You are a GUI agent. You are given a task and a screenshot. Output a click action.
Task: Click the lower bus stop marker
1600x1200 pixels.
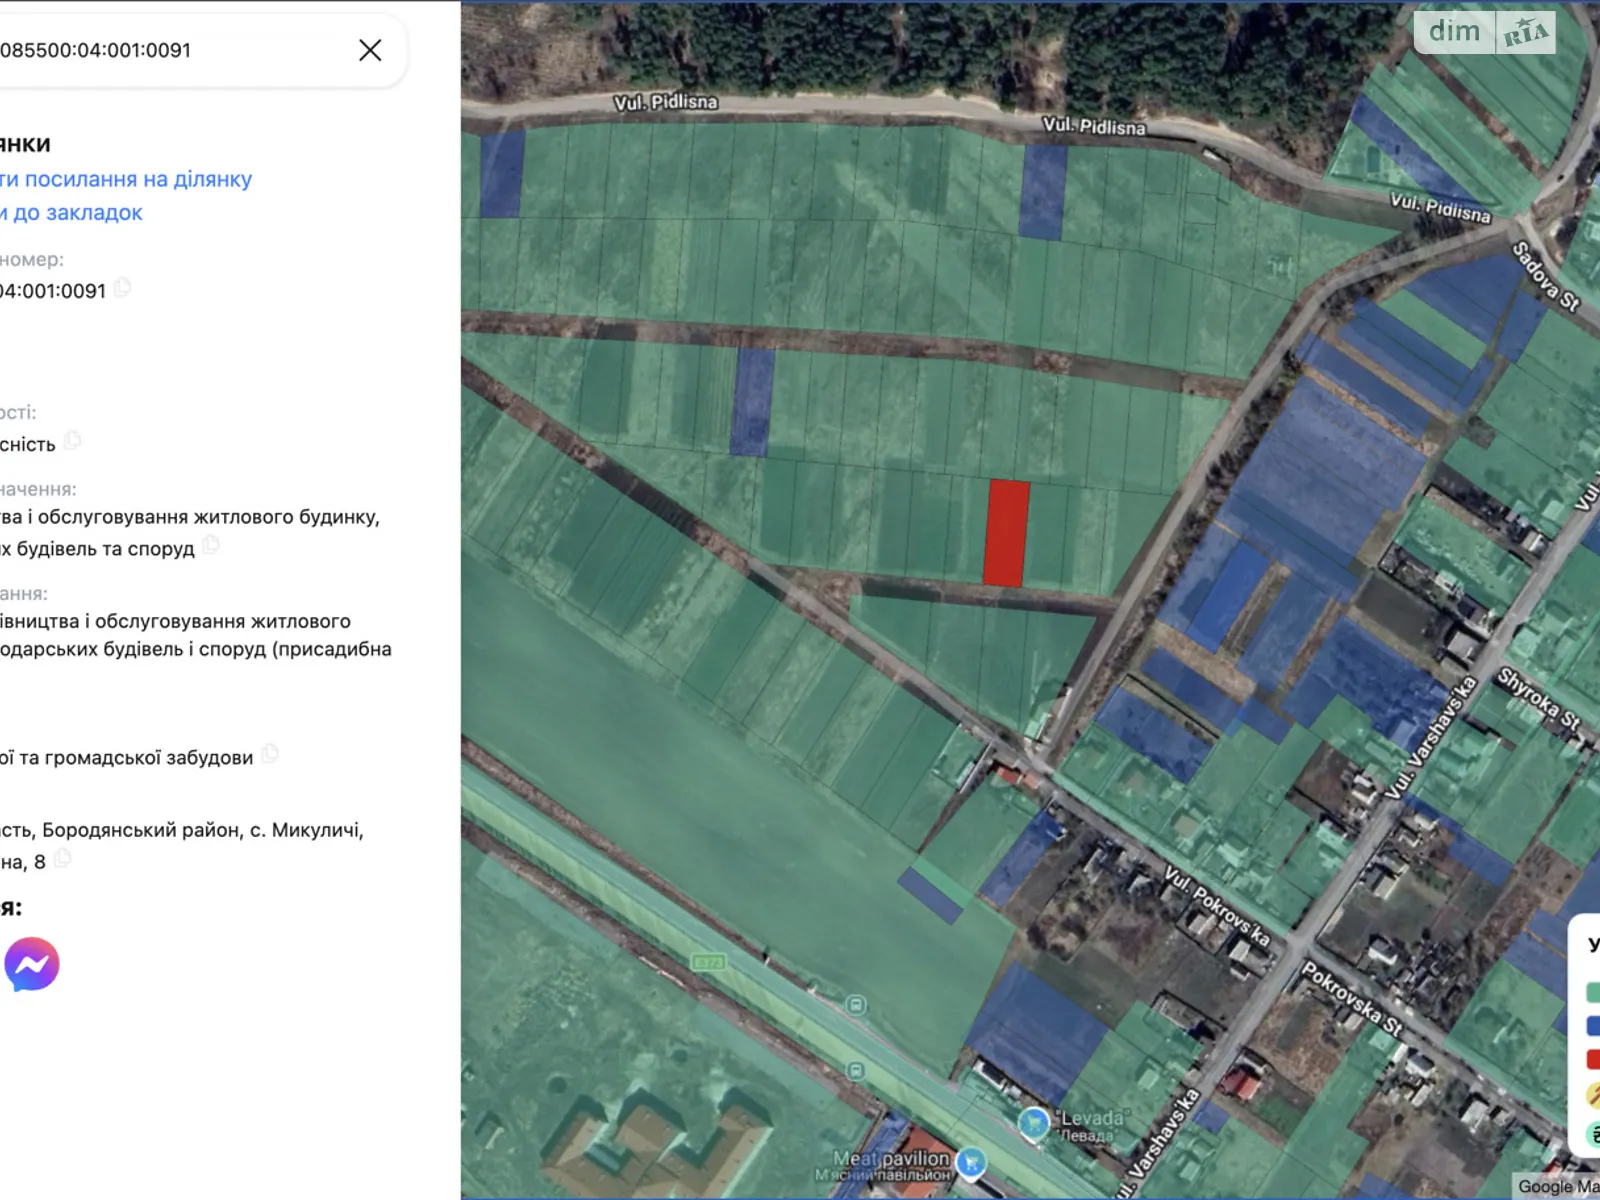(855, 1071)
